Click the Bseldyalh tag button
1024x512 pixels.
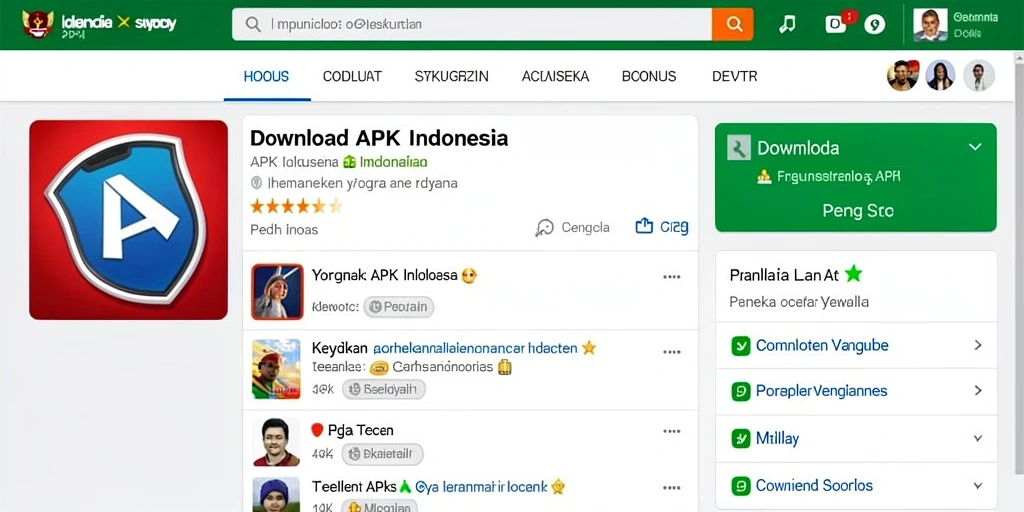click(x=384, y=390)
